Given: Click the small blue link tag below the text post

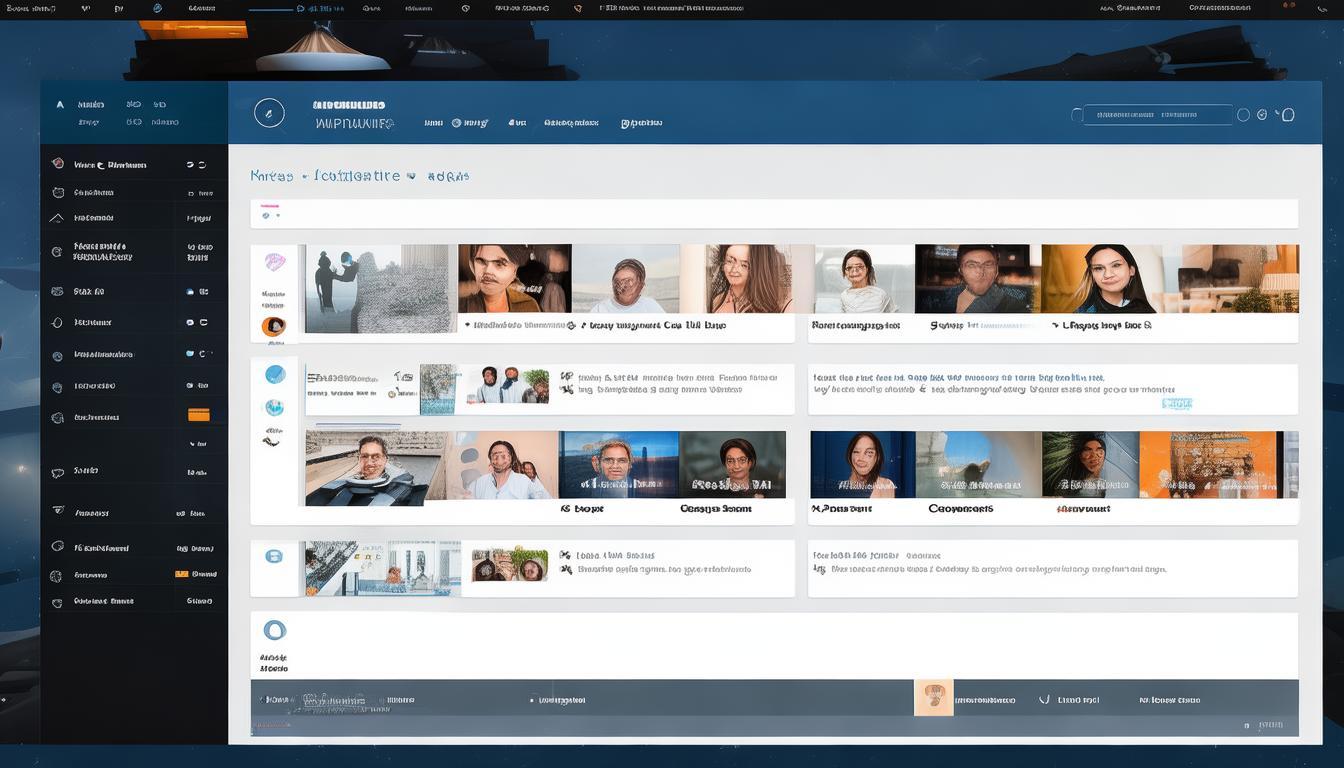Looking at the screenshot, I should [1176, 403].
